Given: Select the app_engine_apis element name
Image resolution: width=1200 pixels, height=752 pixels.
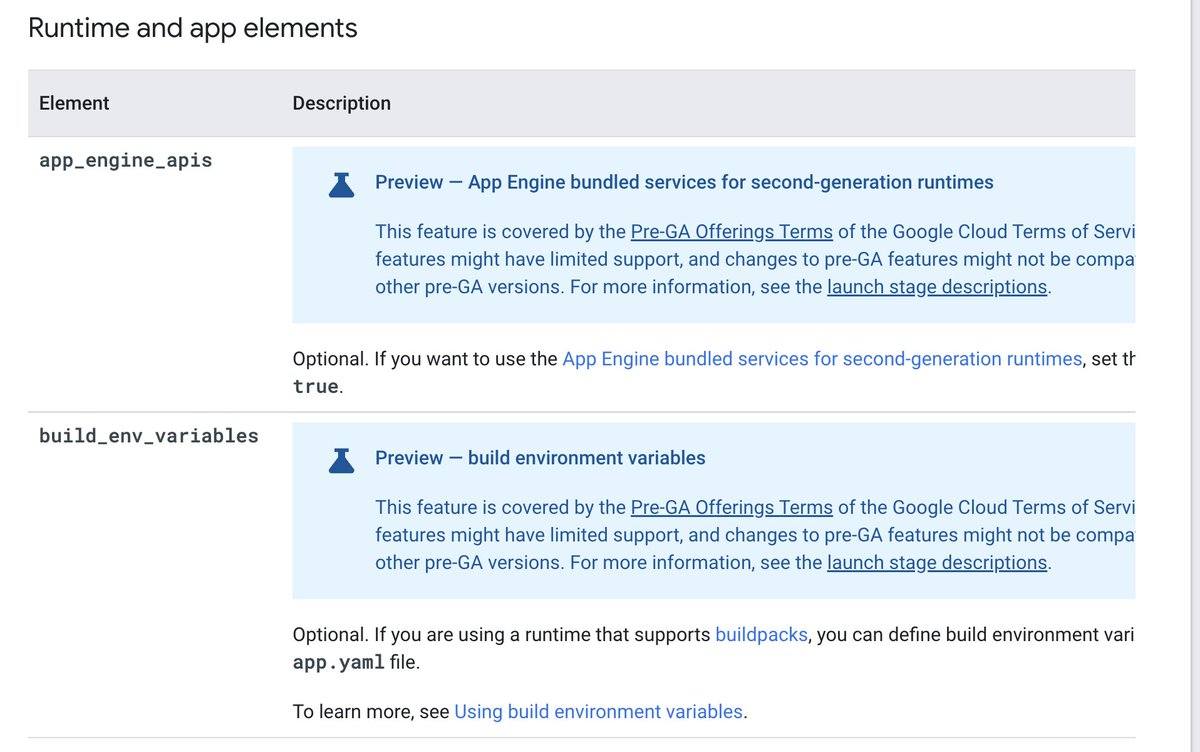Looking at the screenshot, I should (x=125, y=160).
